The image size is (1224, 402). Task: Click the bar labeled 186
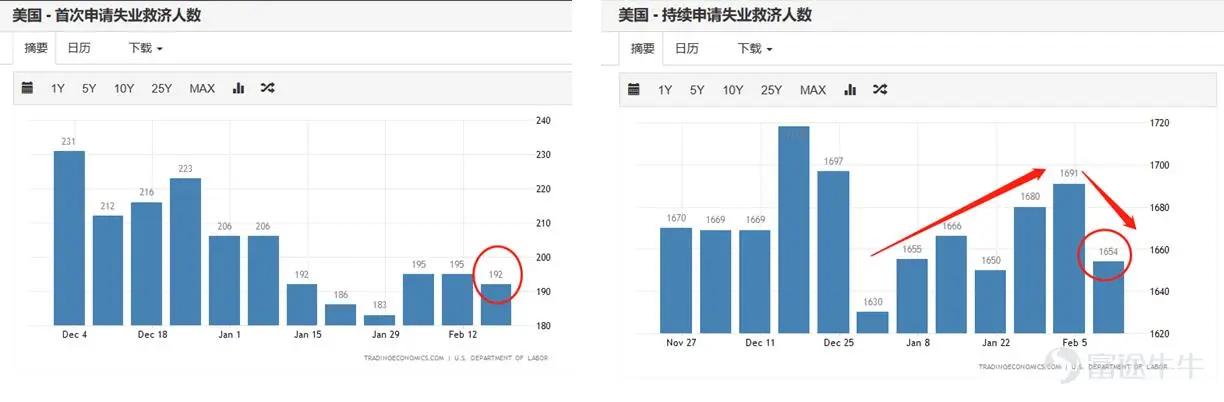pyautogui.click(x=341, y=315)
